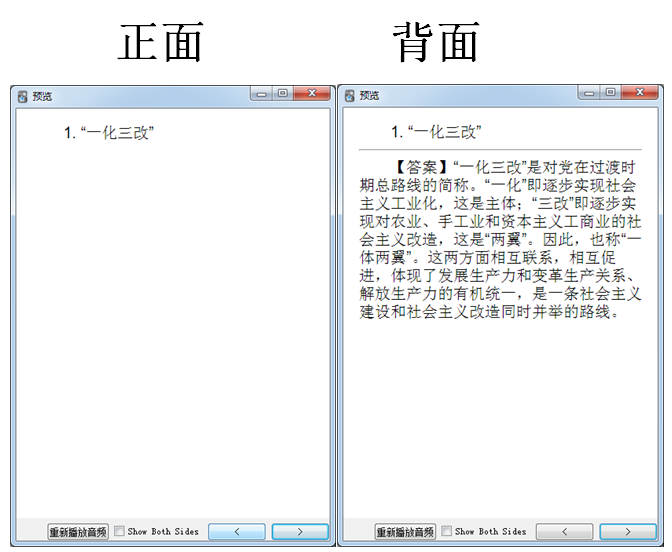Image resolution: width=672 pixels, height=552 pixels.
Task: Go to previous card in right preview window
Action: point(564,531)
